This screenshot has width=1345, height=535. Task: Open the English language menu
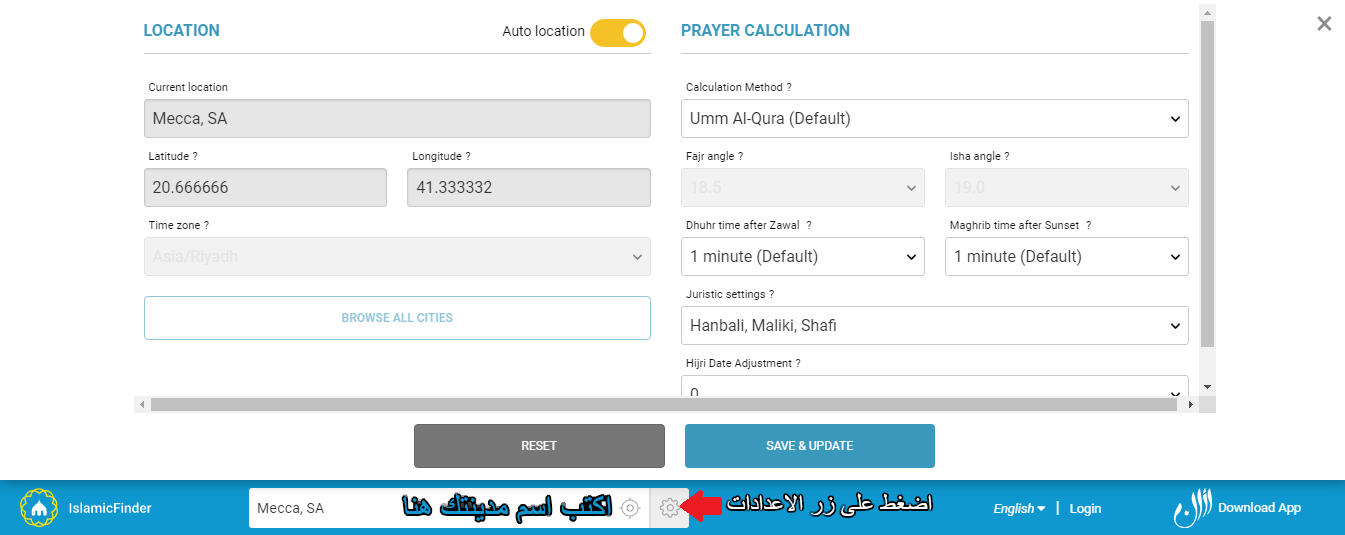click(x=1019, y=508)
